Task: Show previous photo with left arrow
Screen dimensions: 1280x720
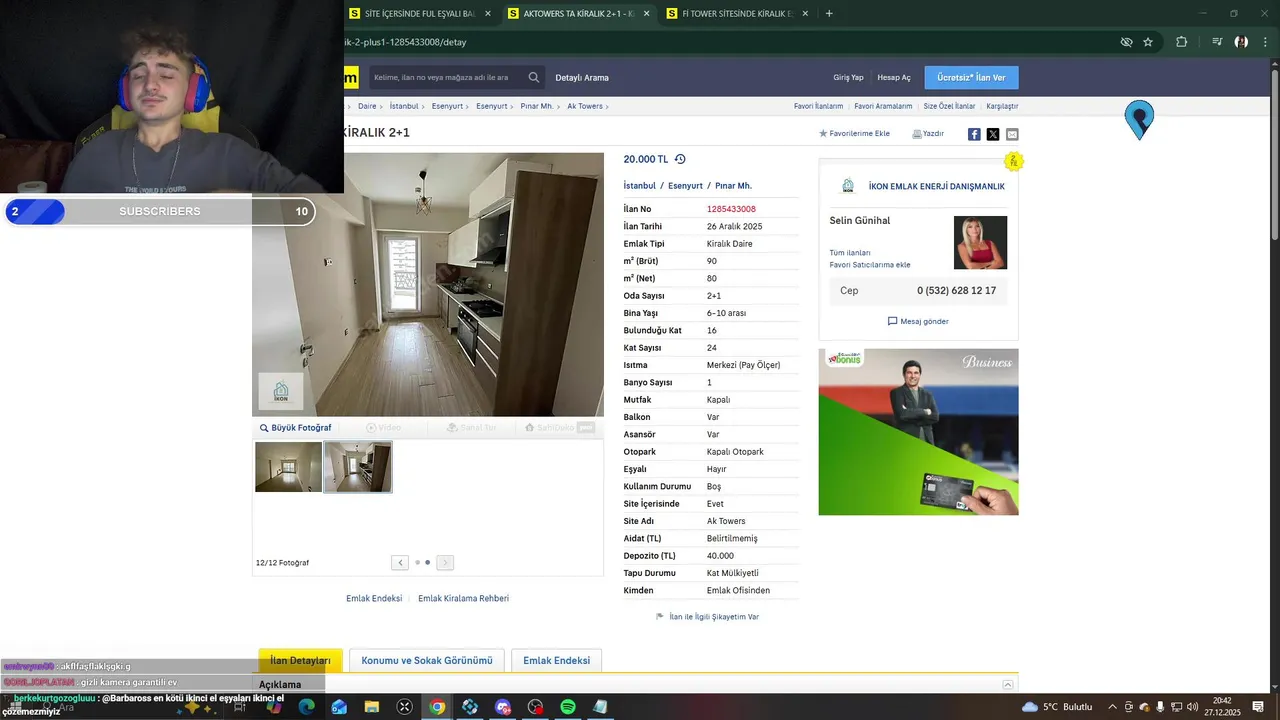Action: [400, 563]
